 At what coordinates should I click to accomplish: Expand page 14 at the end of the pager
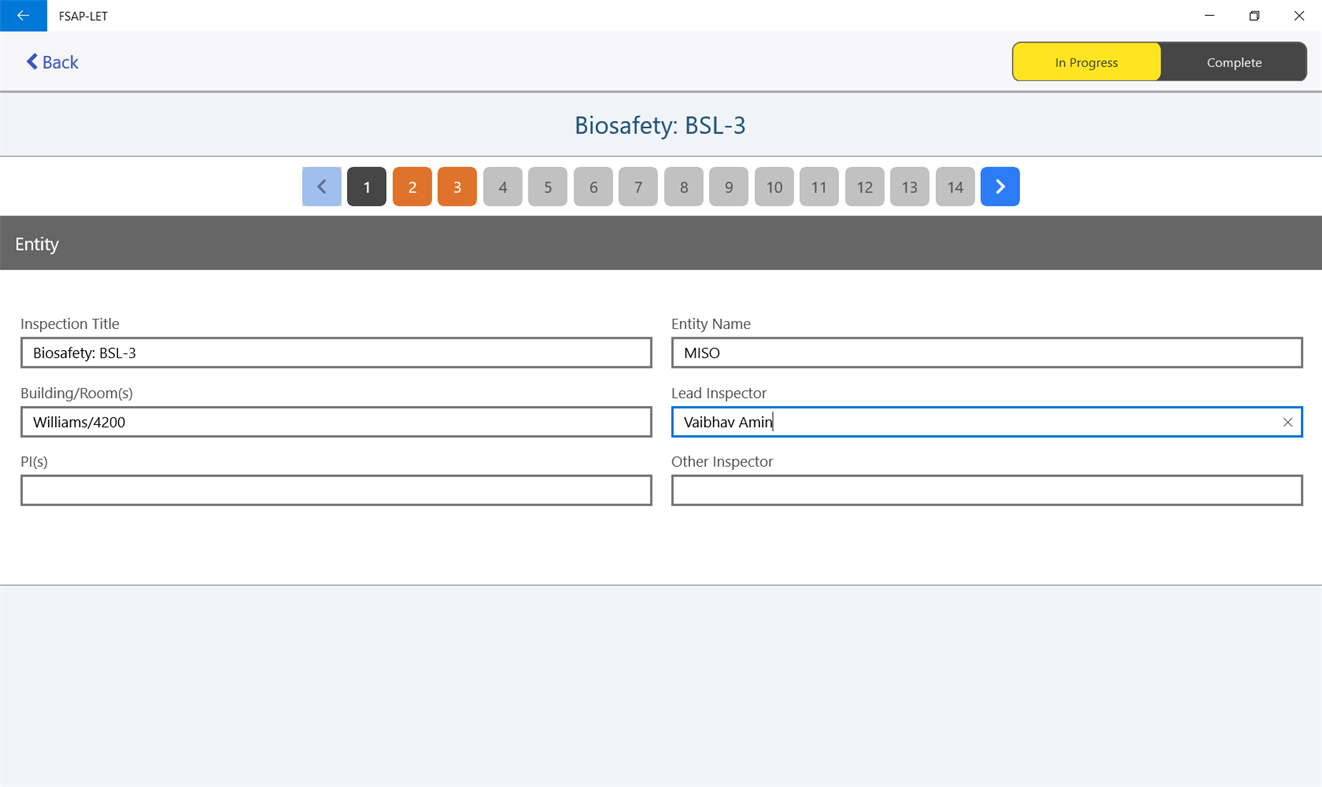pos(954,186)
